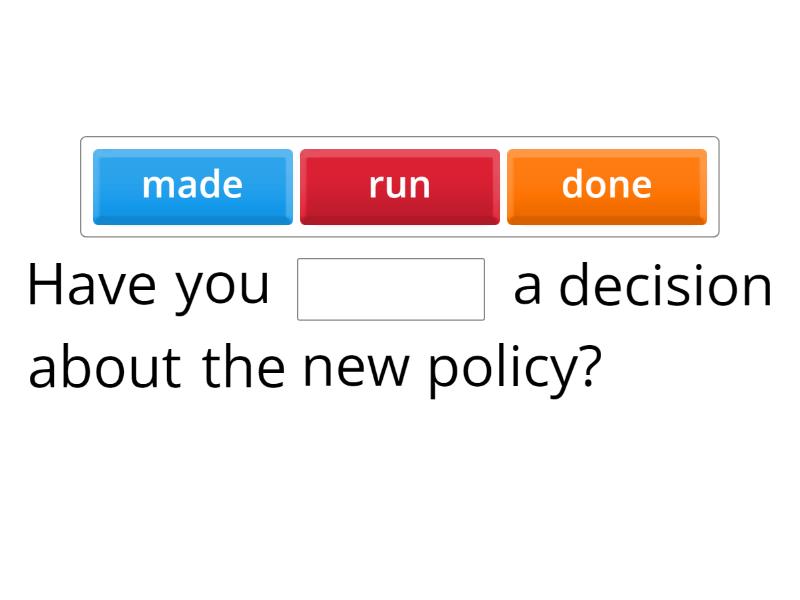Click the blank after "Have you"
The height and width of the screenshot is (600, 800).
(391, 289)
